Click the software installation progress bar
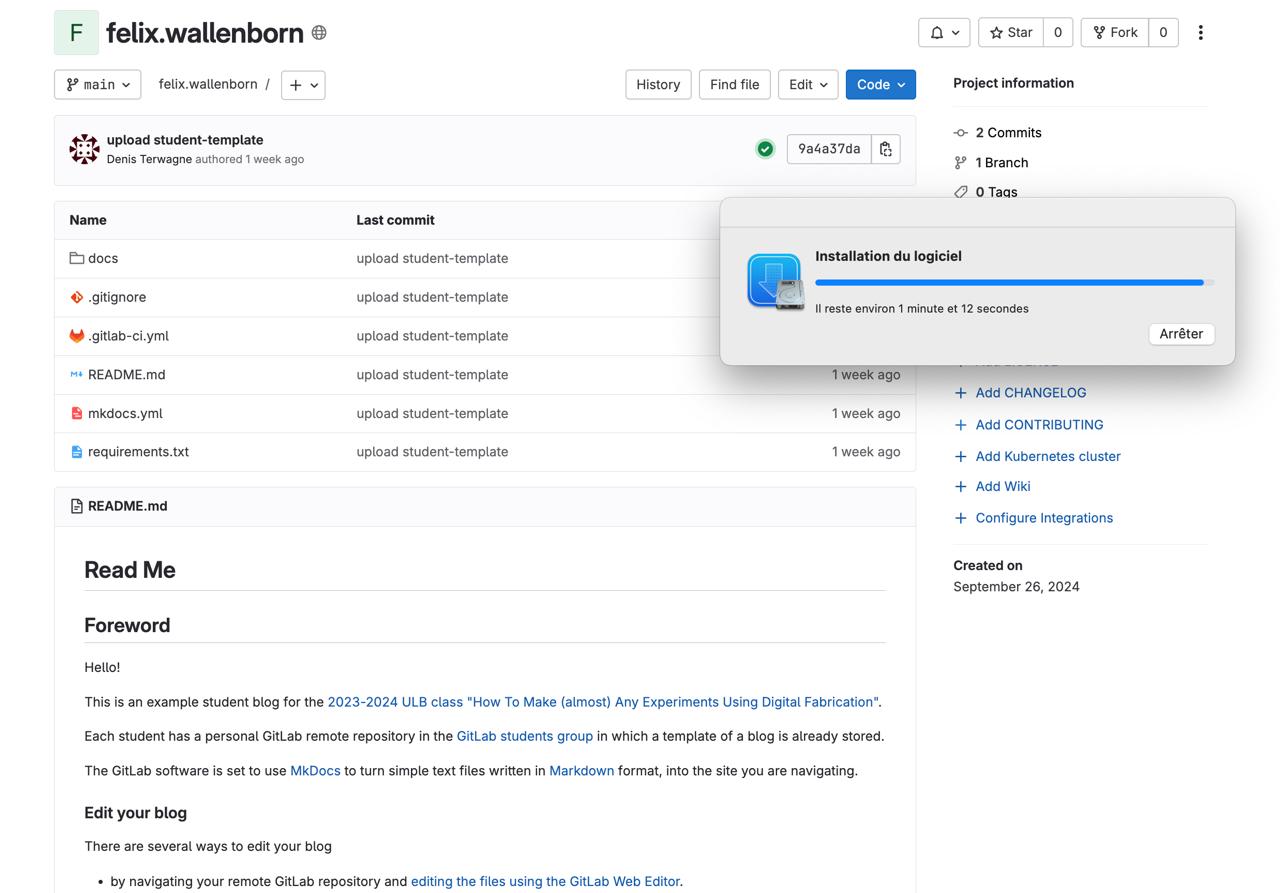 pyautogui.click(x=1015, y=283)
